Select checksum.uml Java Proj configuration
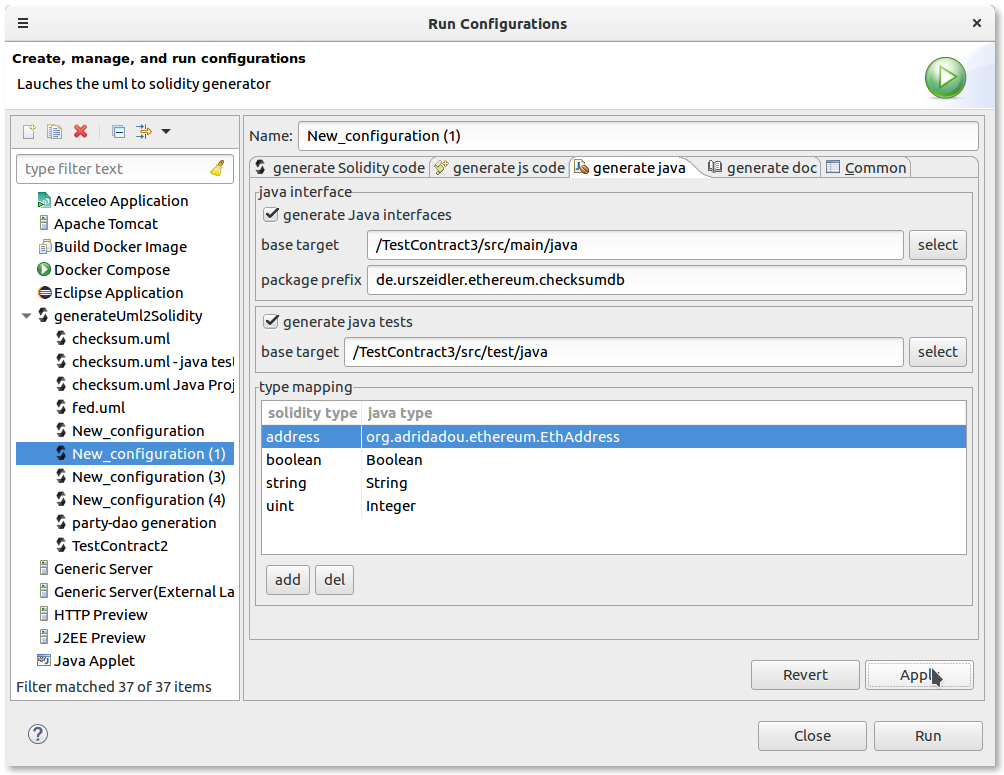 152,384
